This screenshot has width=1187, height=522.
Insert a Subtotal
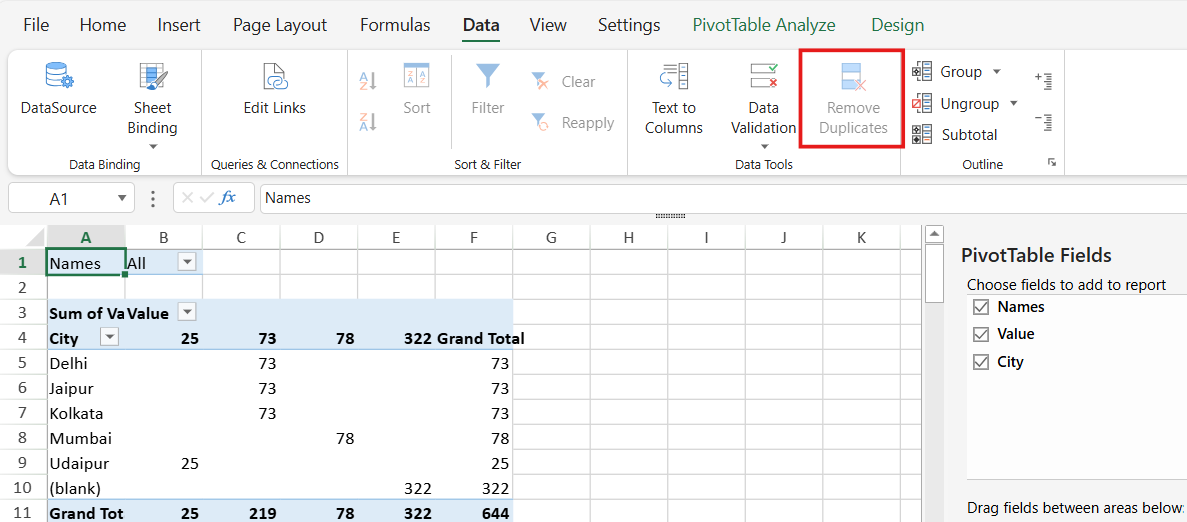[x=955, y=135]
